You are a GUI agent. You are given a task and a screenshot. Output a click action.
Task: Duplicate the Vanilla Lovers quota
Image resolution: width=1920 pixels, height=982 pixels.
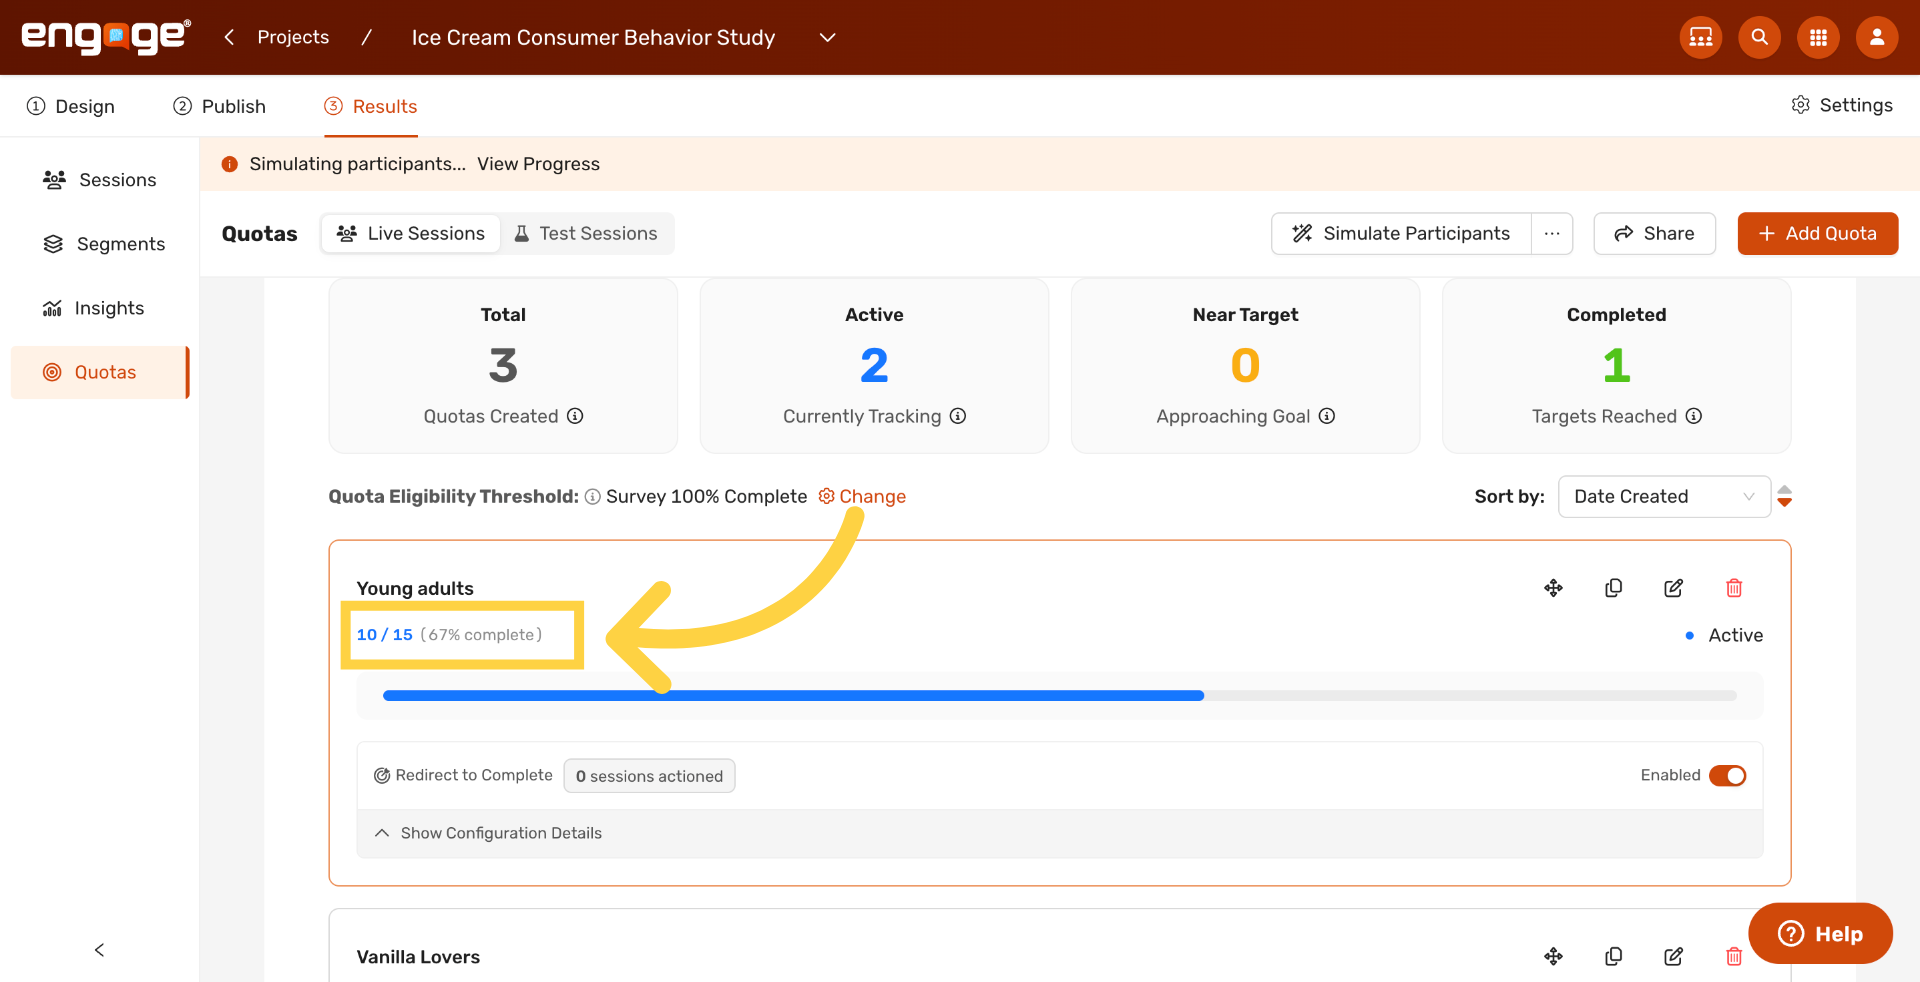[x=1613, y=957]
